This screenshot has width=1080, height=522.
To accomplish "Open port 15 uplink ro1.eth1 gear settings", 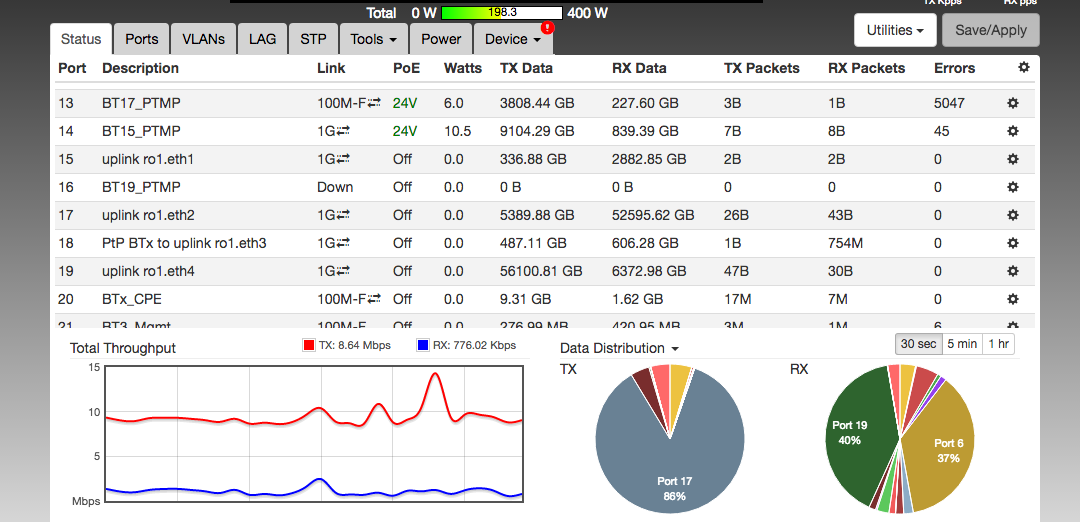I will click(1012, 159).
